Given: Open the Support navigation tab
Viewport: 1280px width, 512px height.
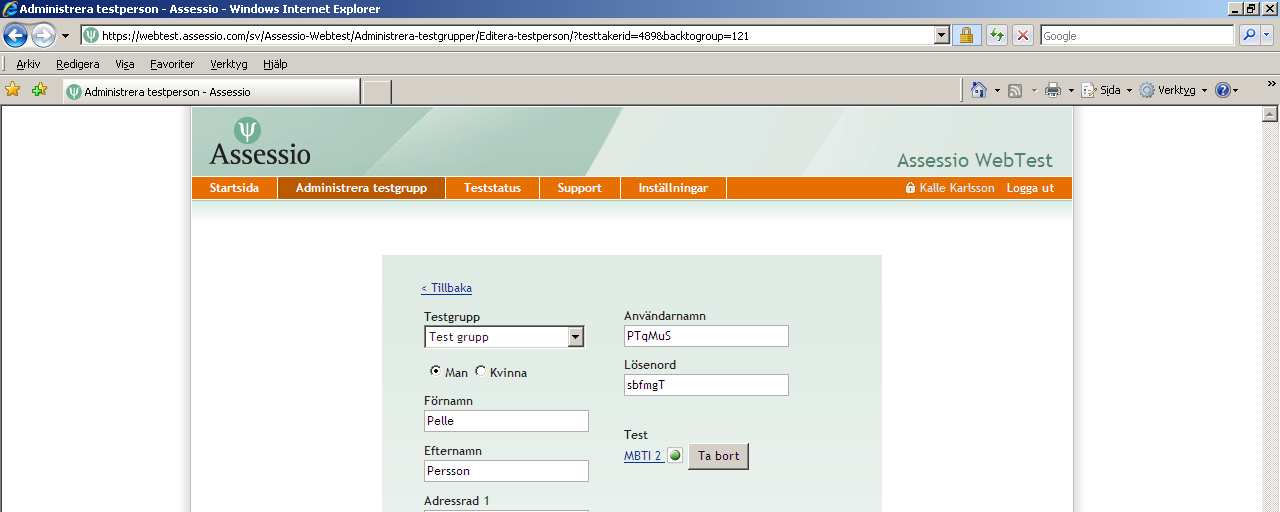Looking at the screenshot, I should (x=579, y=188).
